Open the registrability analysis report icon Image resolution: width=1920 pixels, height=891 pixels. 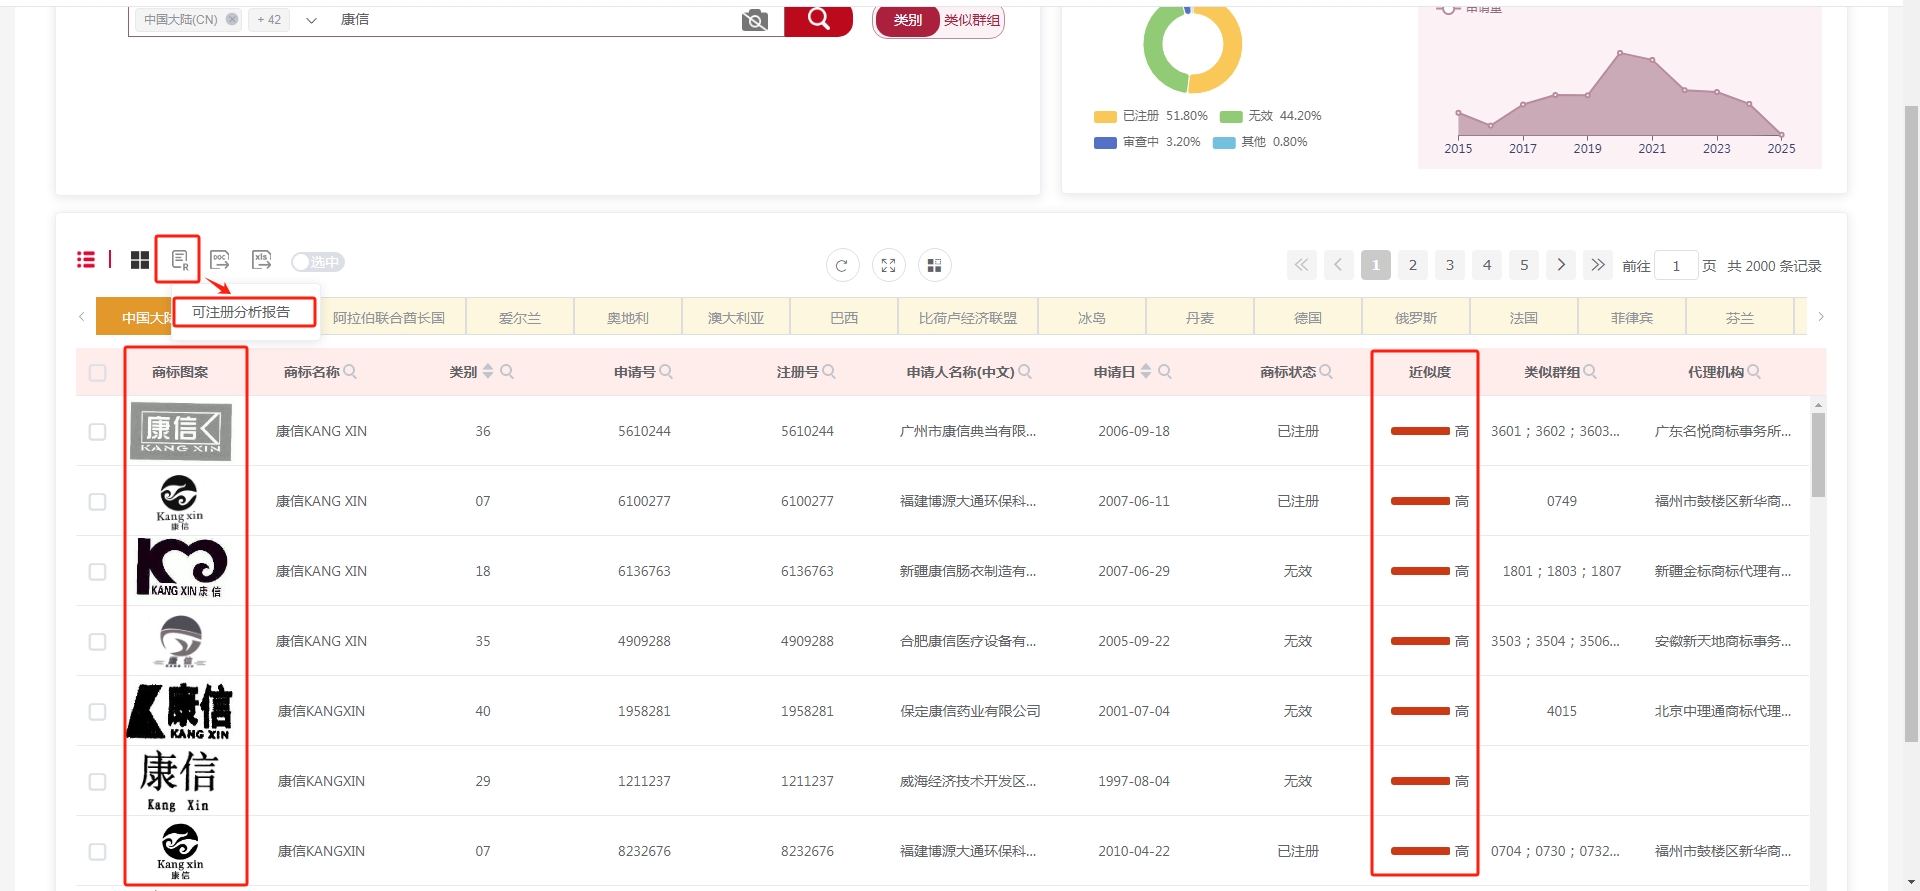pos(180,260)
